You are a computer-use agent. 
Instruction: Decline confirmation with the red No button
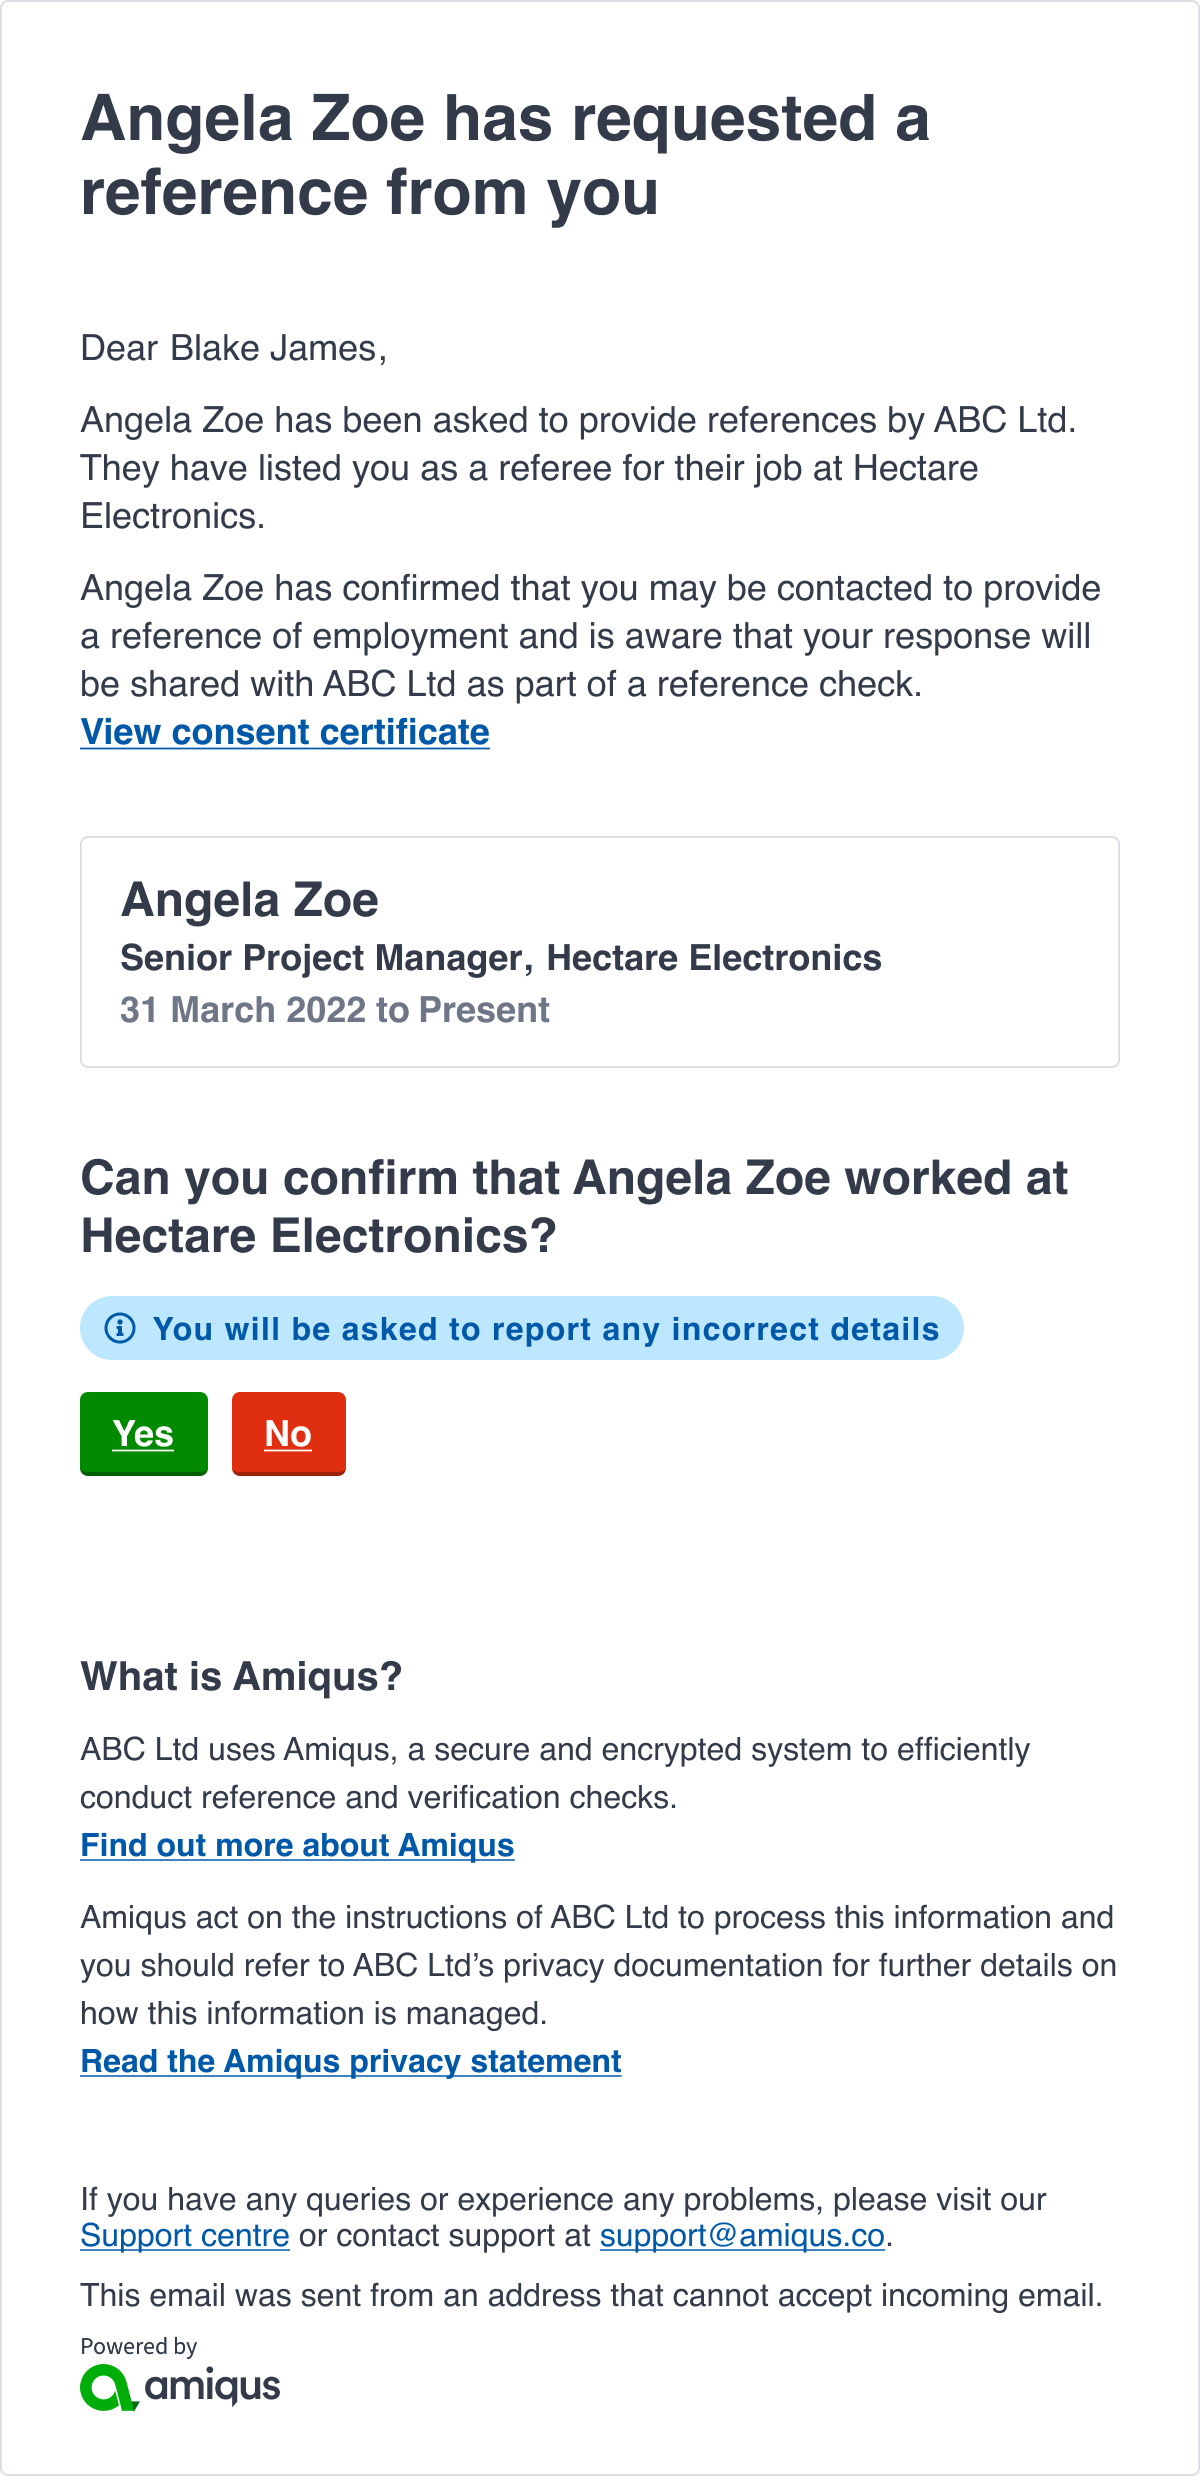289,1433
